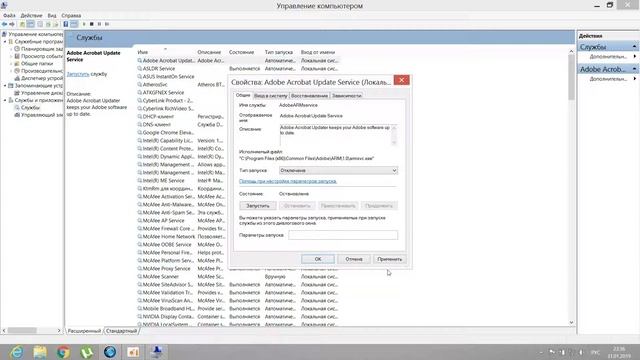Expand the Общие папки tree node
Screen dimensions: 640x360
[11, 64]
